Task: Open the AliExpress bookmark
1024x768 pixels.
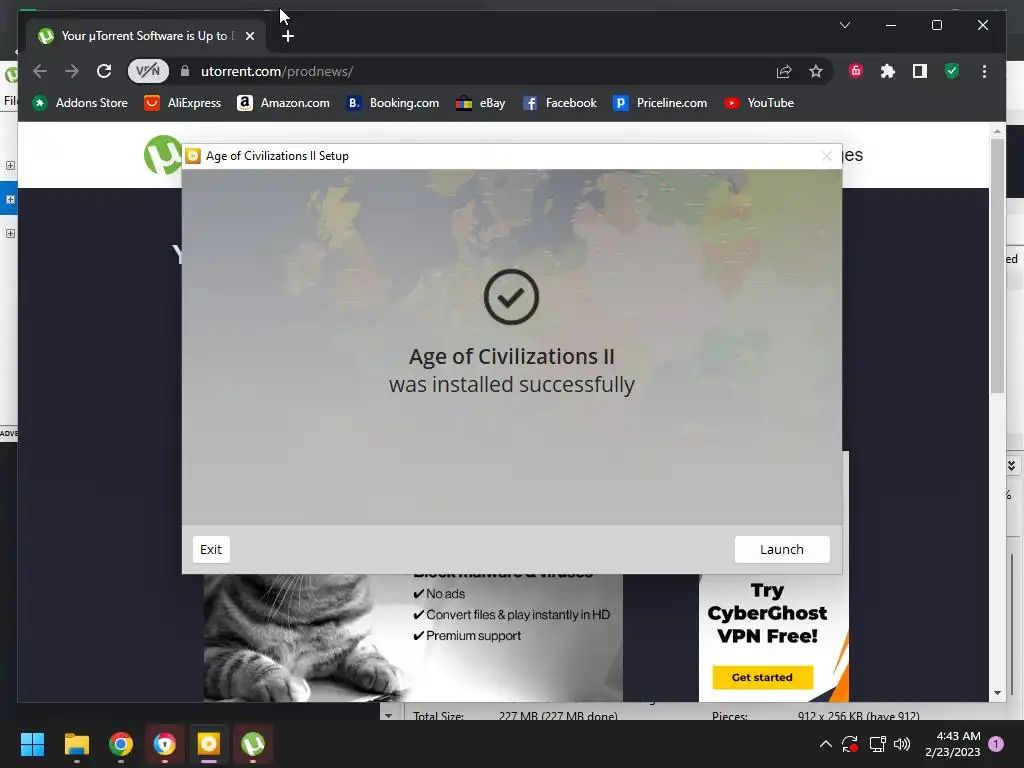Action: pos(183,103)
